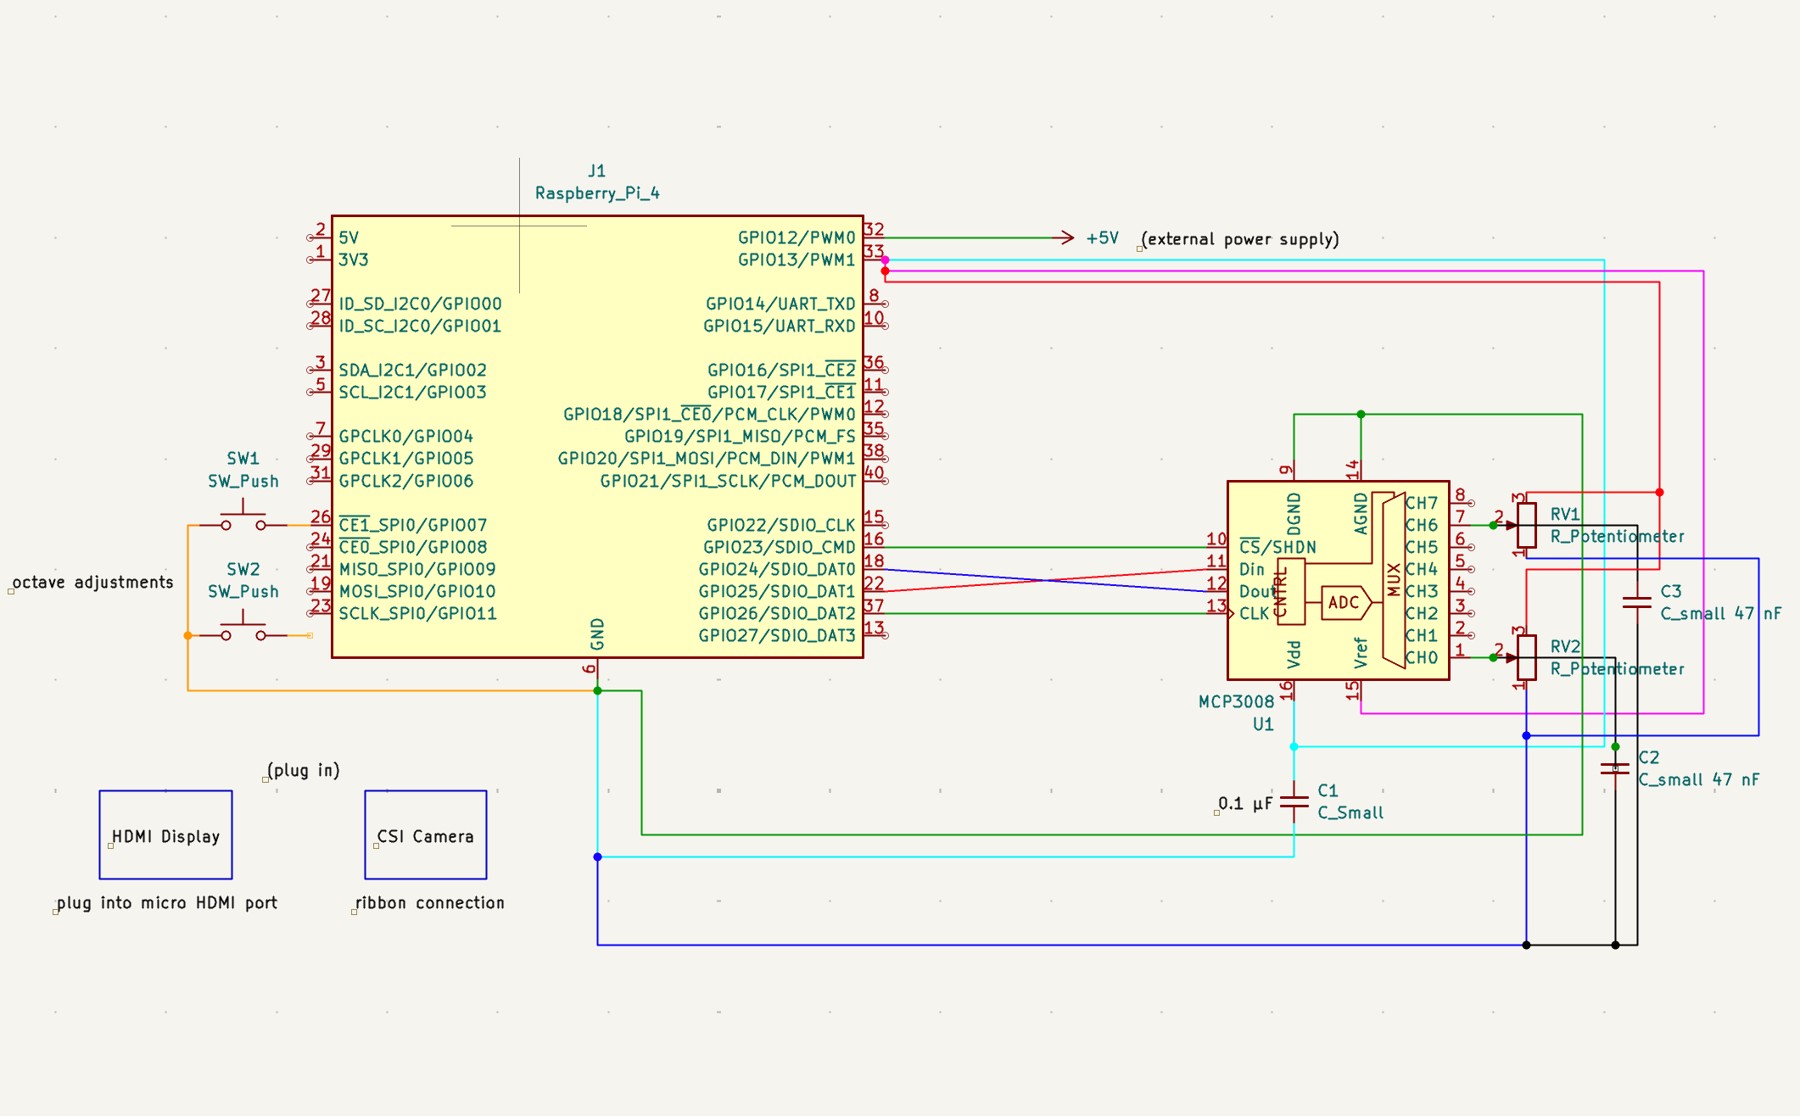The height and width of the screenshot is (1116, 1800).
Task: Click C_small 47 nF label of C2
Action: (1699, 779)
